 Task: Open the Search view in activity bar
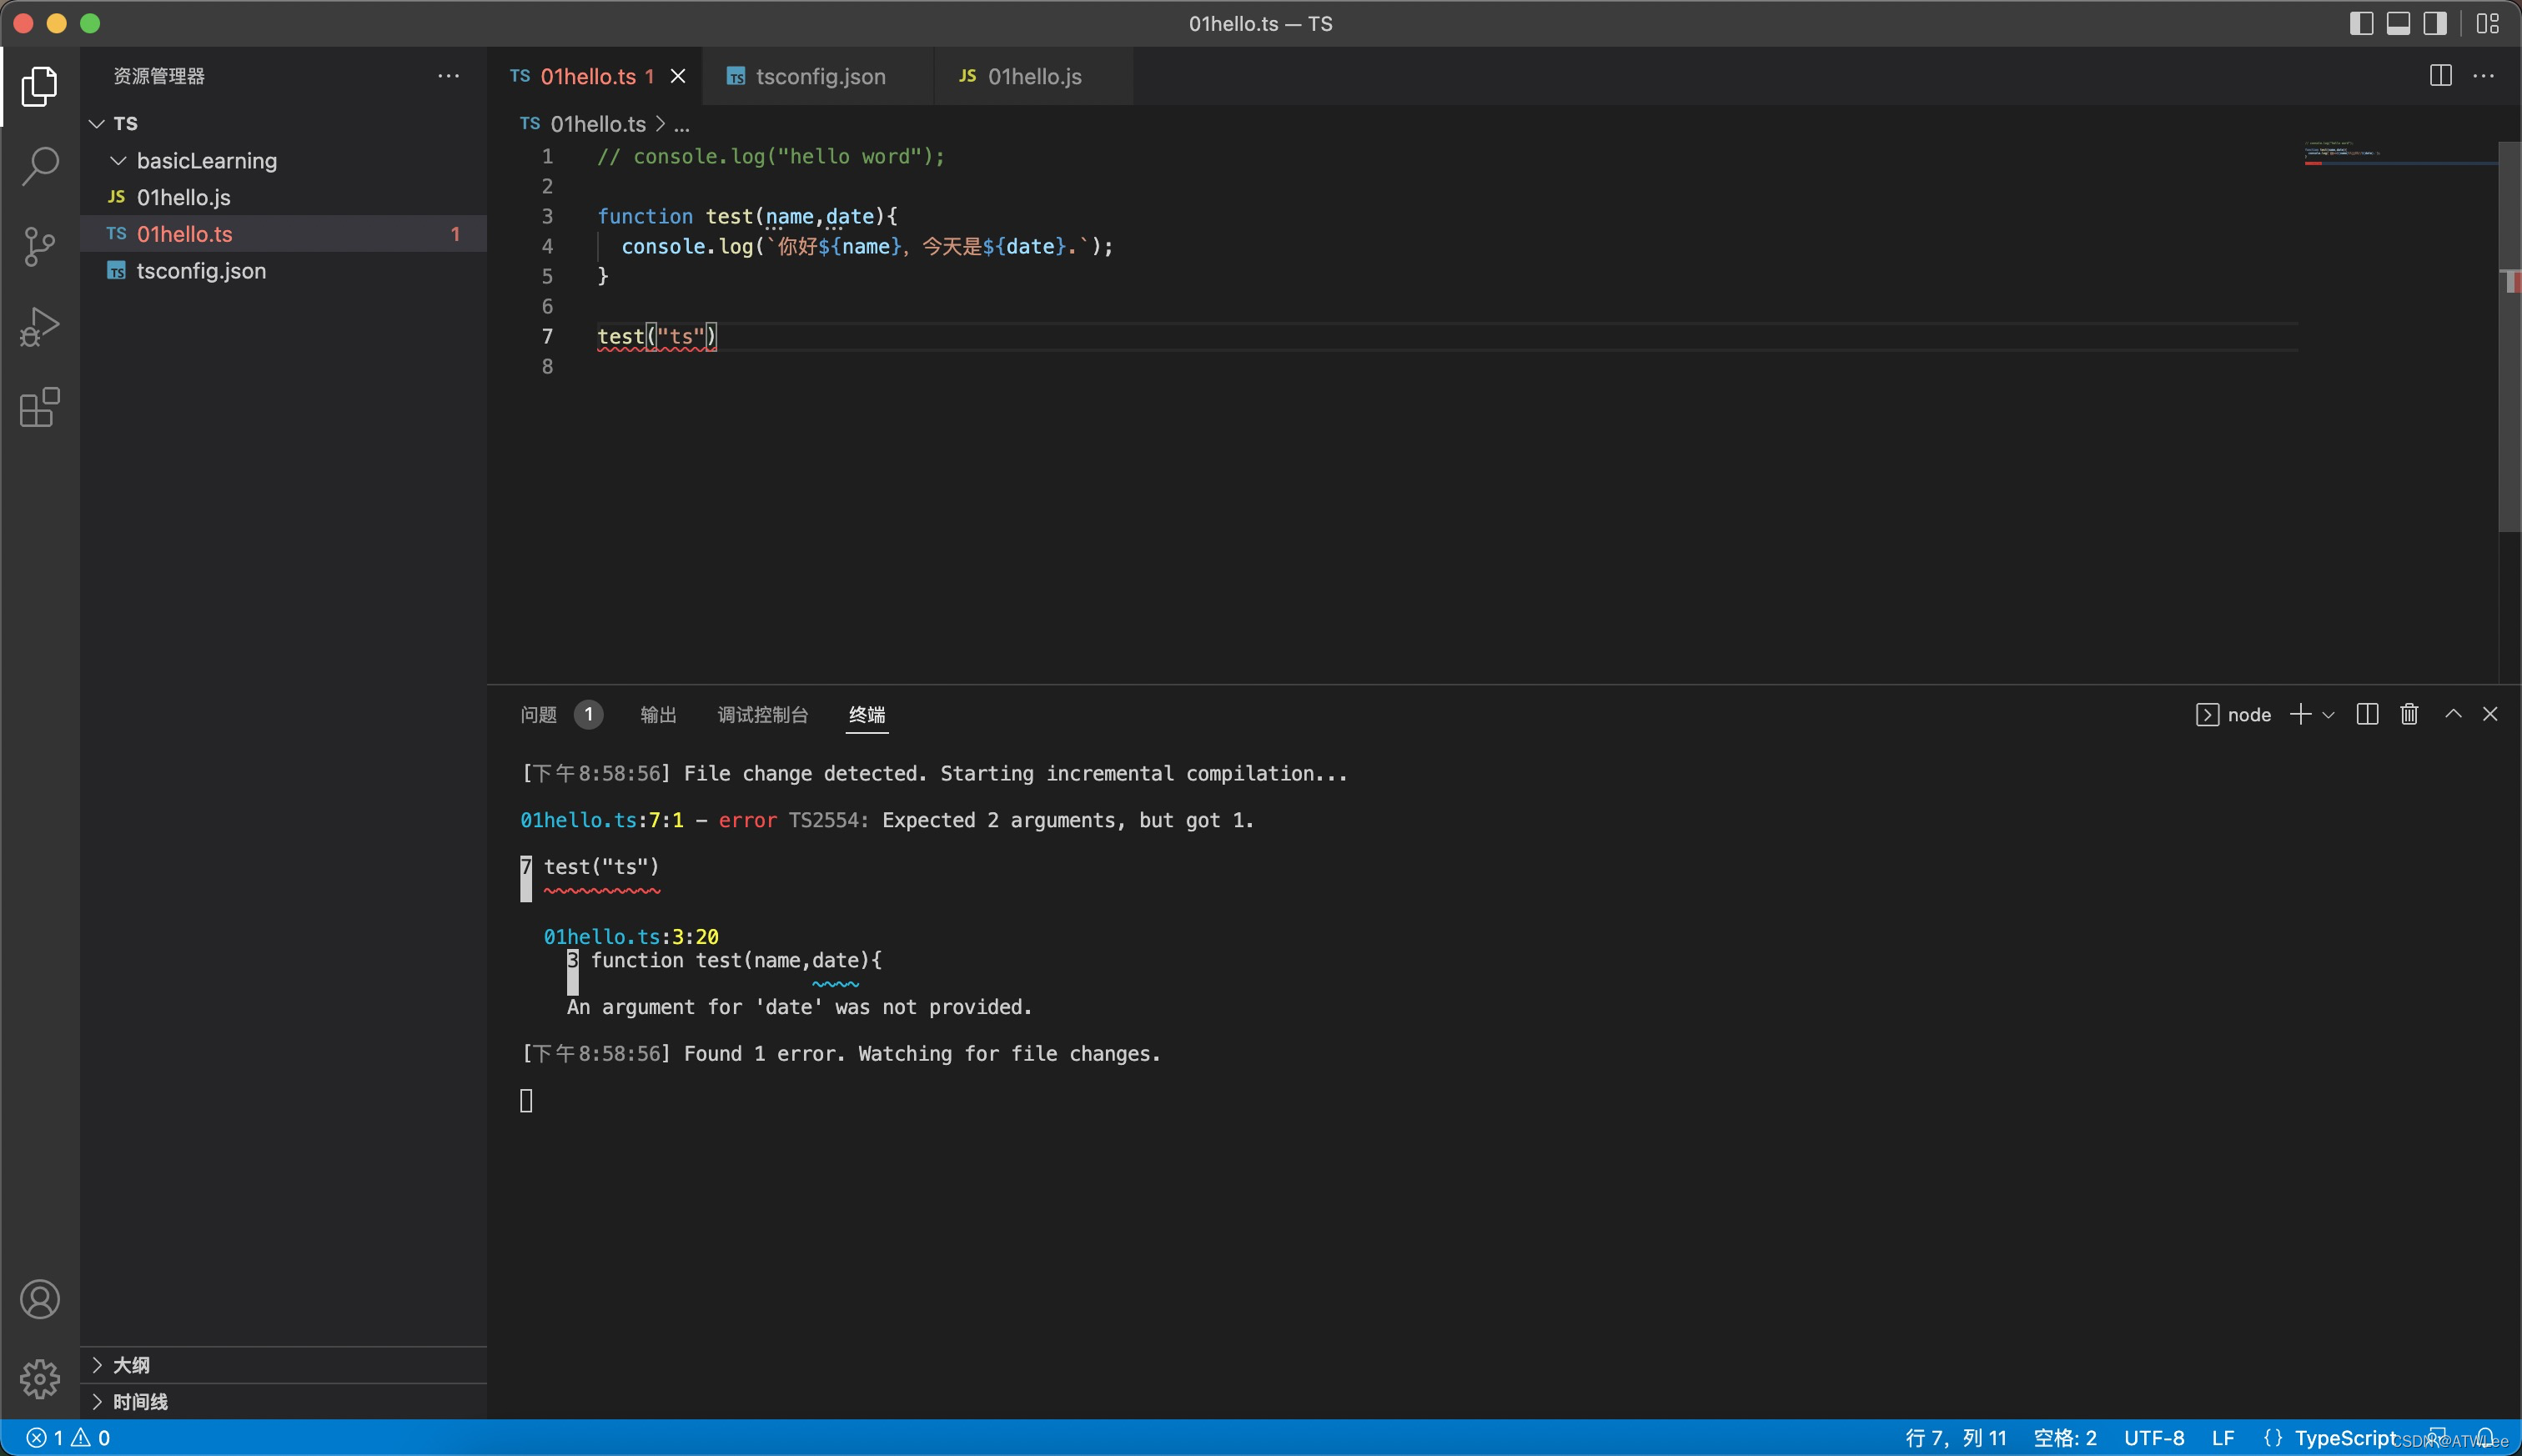tap(40, 166)
